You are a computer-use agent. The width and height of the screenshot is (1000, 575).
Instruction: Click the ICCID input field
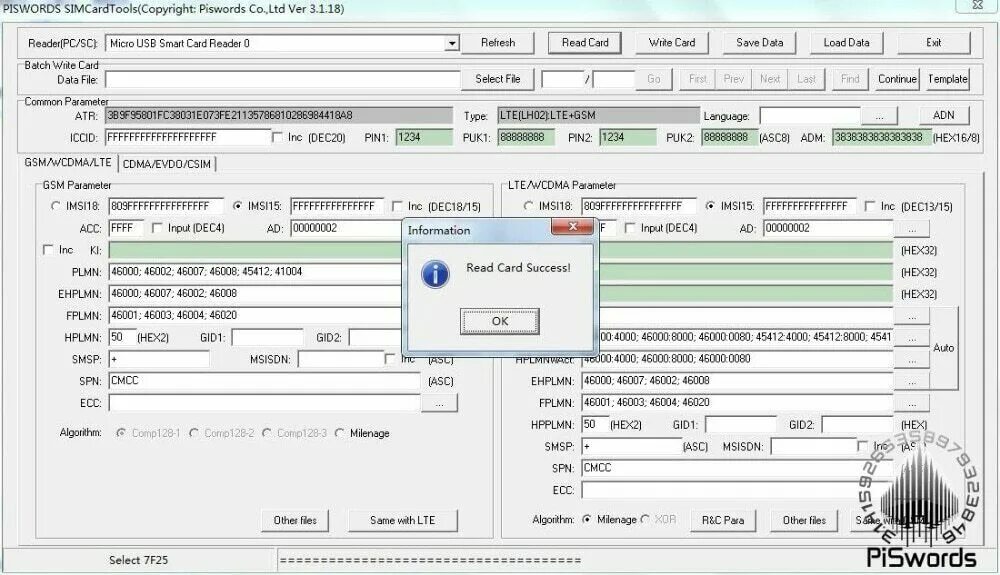pos(188,137)
